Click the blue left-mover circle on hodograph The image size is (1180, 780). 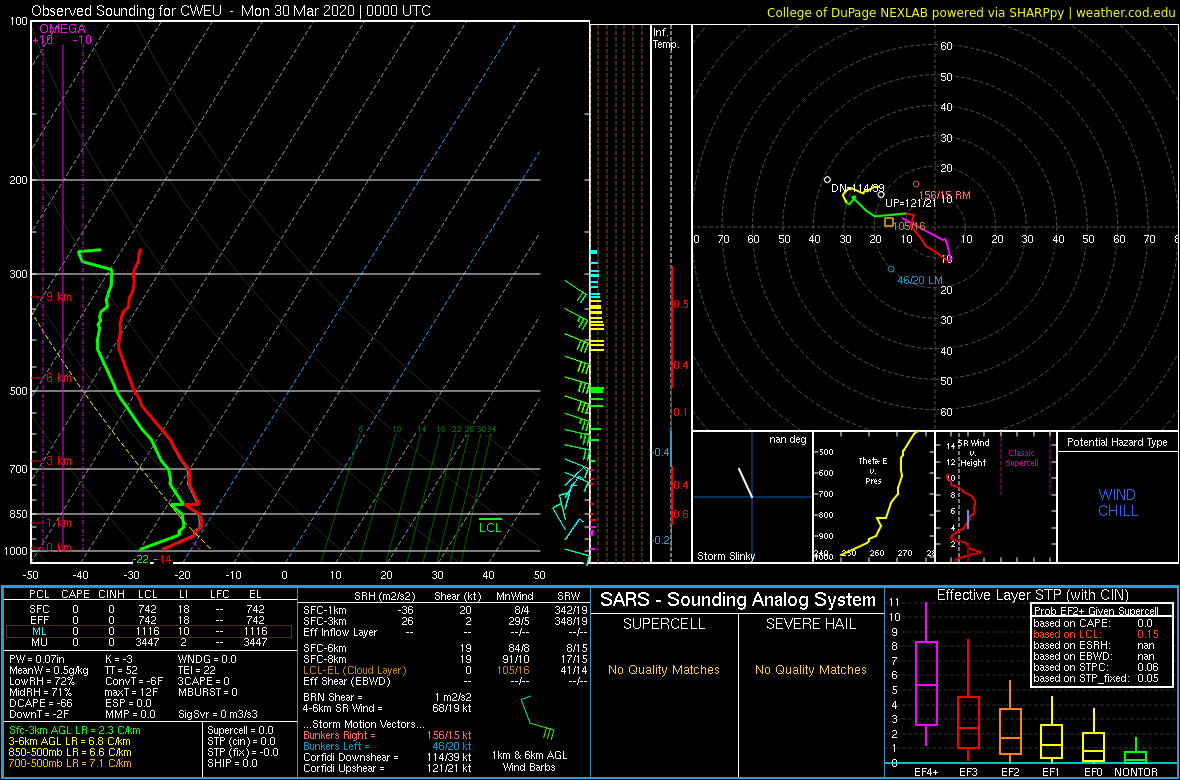coord(891,269)
